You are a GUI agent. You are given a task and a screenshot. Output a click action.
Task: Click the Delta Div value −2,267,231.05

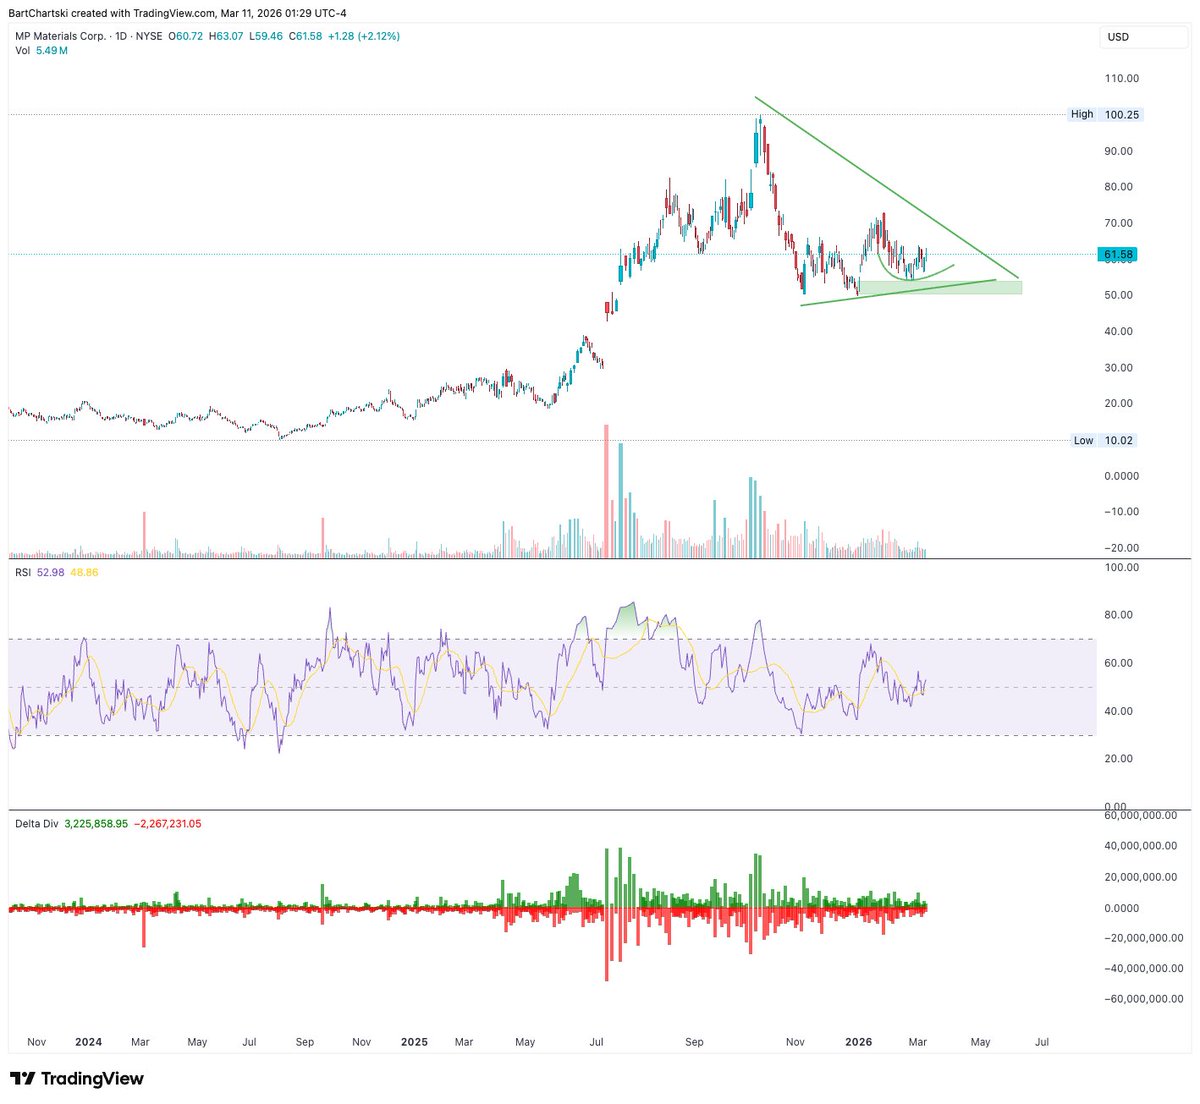click(167, 824)
